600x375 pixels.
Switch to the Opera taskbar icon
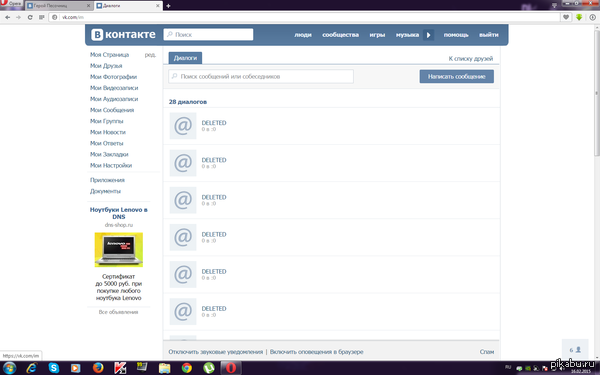pyautogui.click(x=231, y=368)
